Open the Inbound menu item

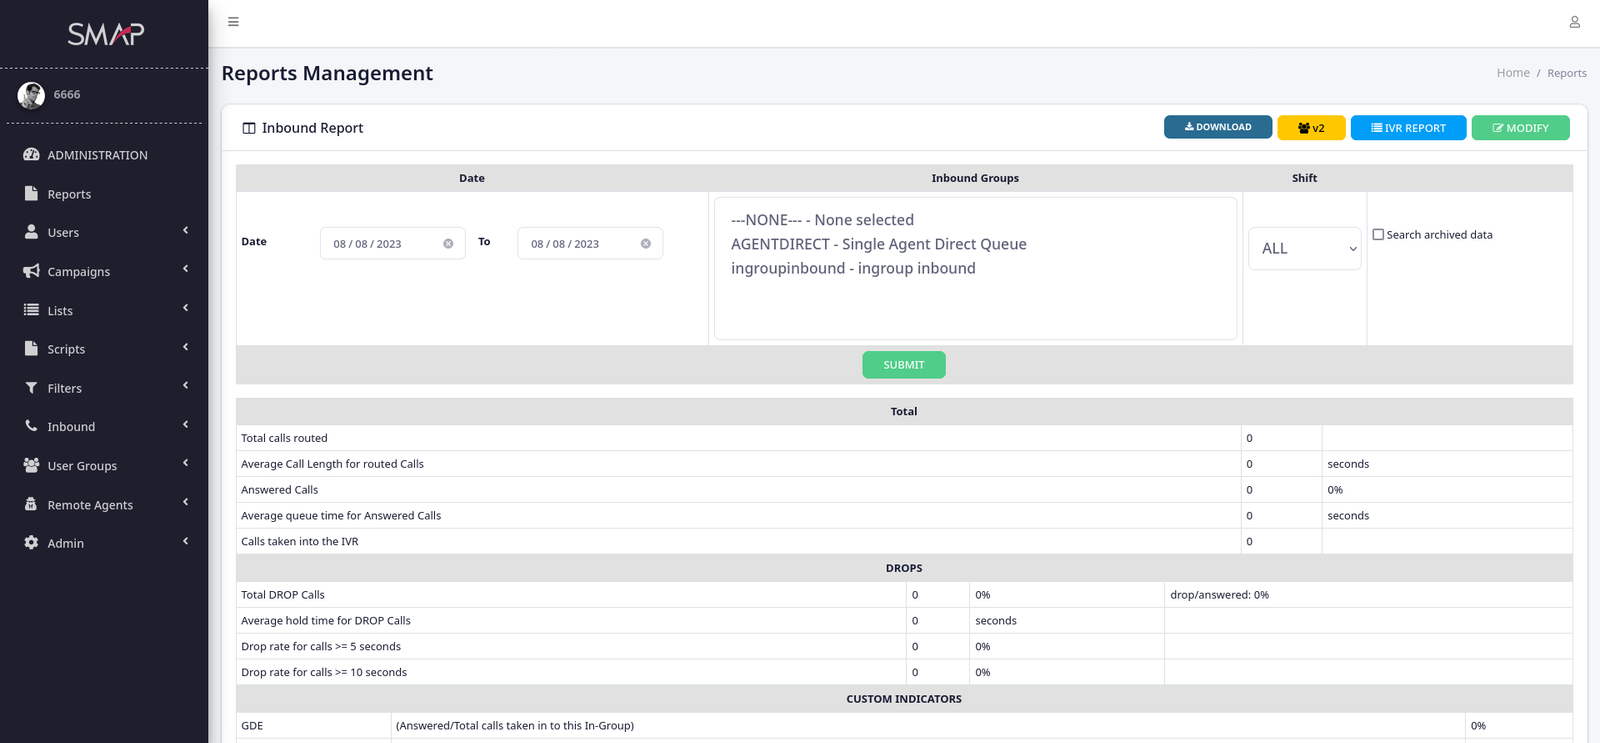point(71,426)
